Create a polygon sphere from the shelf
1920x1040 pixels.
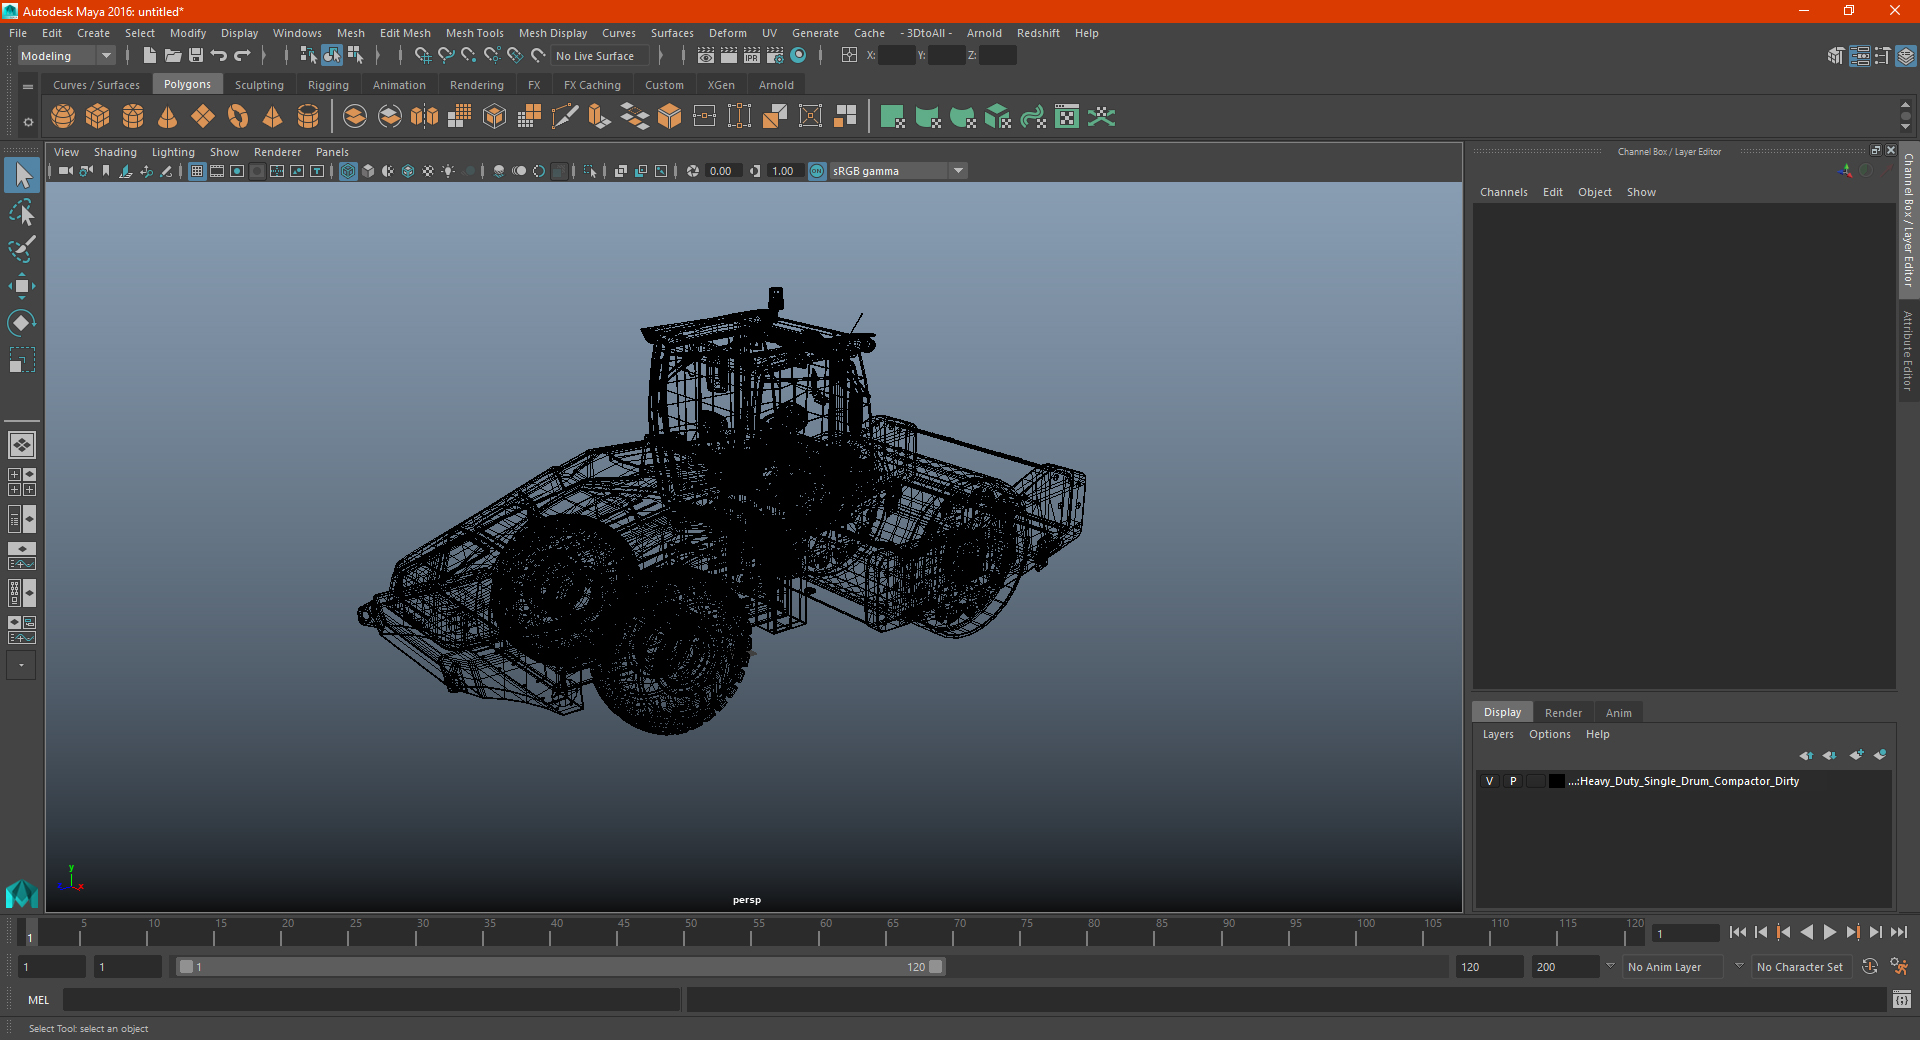tap(63, 117)
